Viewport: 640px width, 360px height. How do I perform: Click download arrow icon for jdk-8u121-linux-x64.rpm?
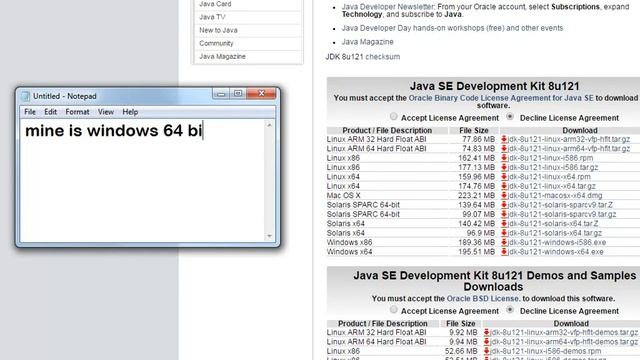pyautogui.click(x=504, y=177)
